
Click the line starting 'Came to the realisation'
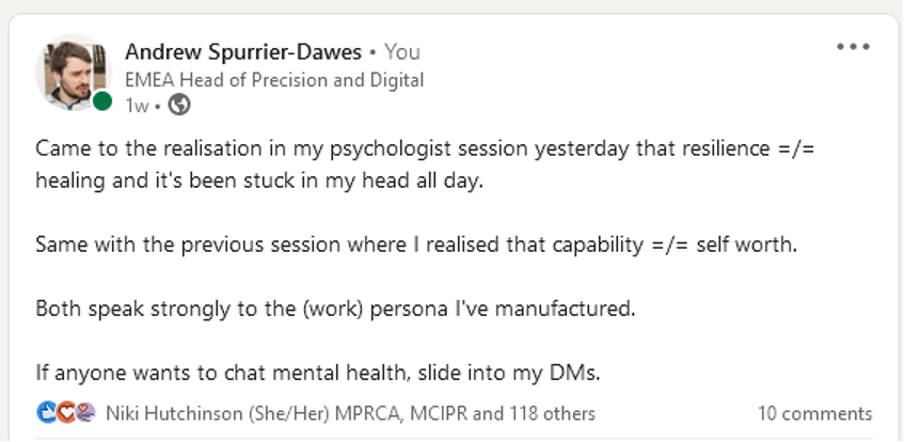(x=425, y=150)
